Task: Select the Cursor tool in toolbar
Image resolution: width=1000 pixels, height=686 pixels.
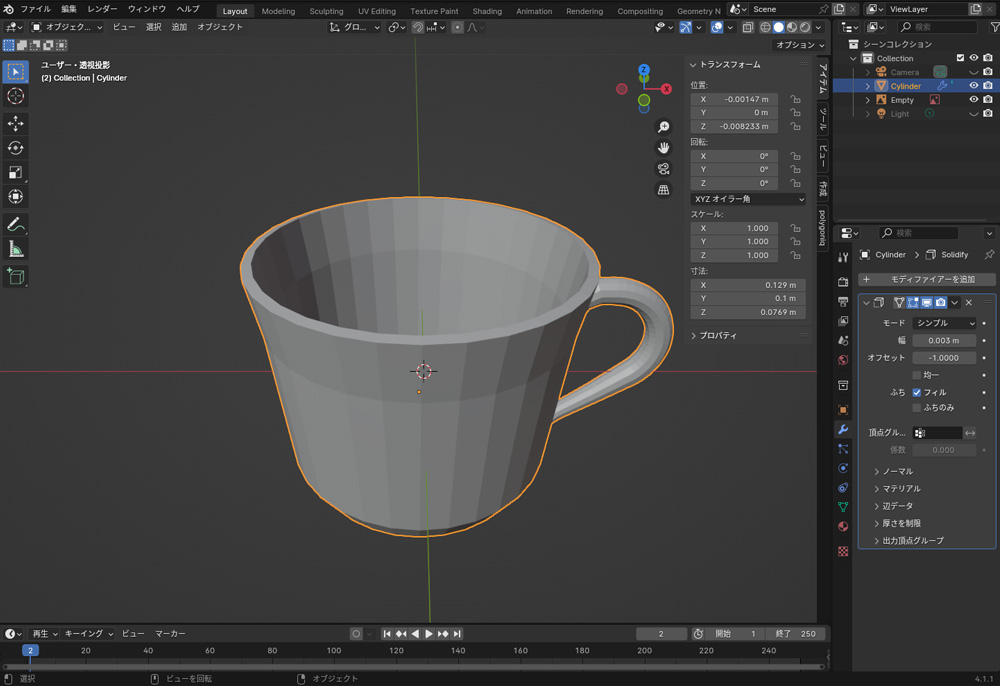Action: [x=16, y=96]
